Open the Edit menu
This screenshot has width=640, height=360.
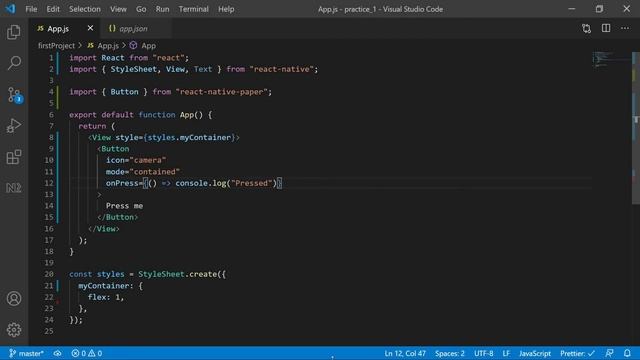tap(53, 9)
